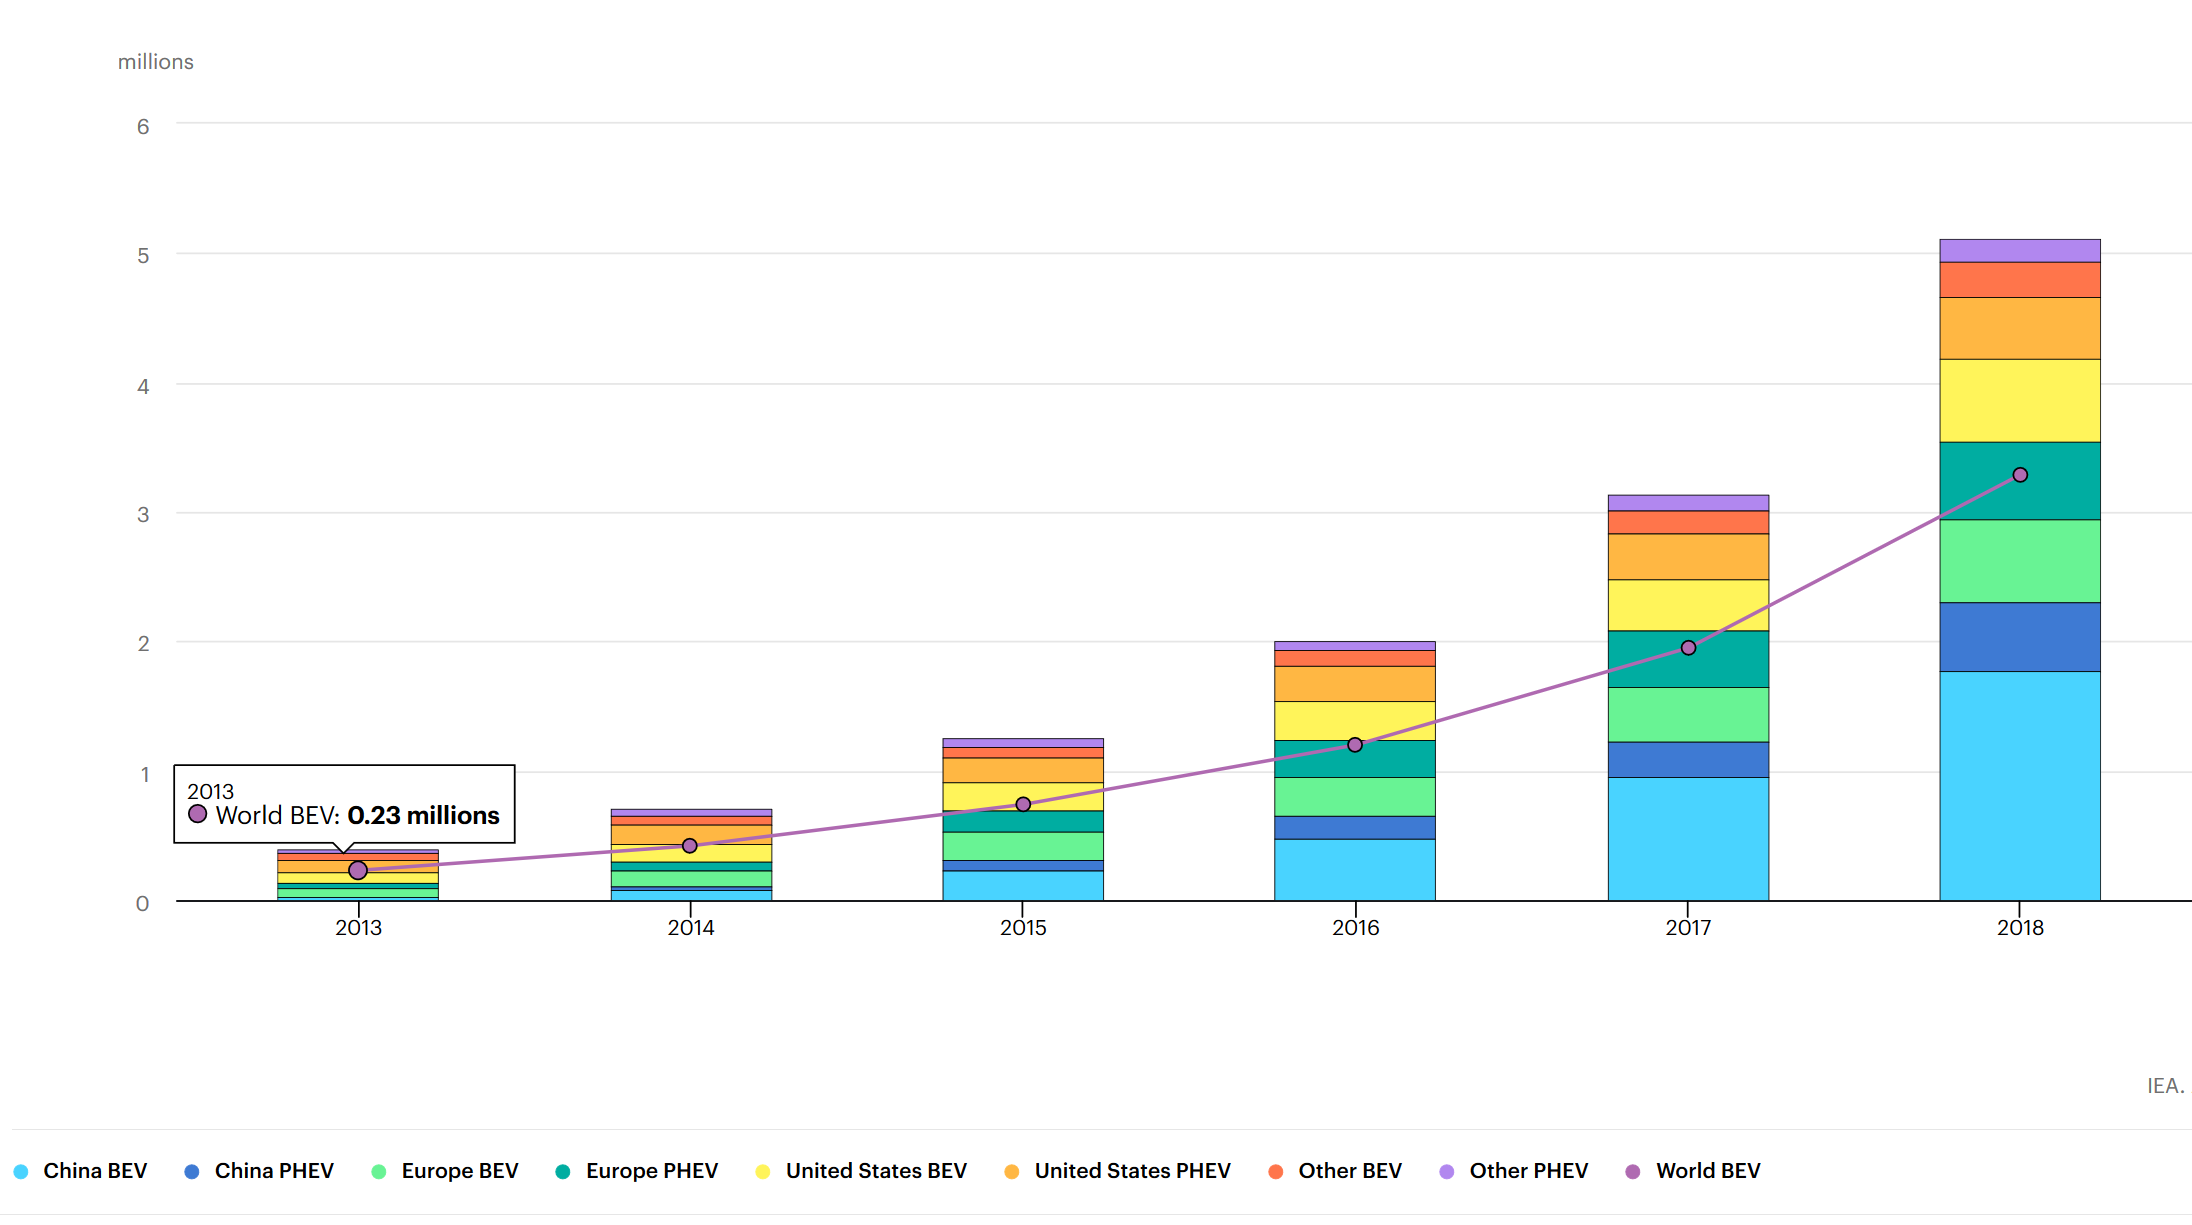The width and height of the screenshot is (2192, 1225).
Task: Click United States PHEV segment in 2017 bar
Action: click(1688, 557)
